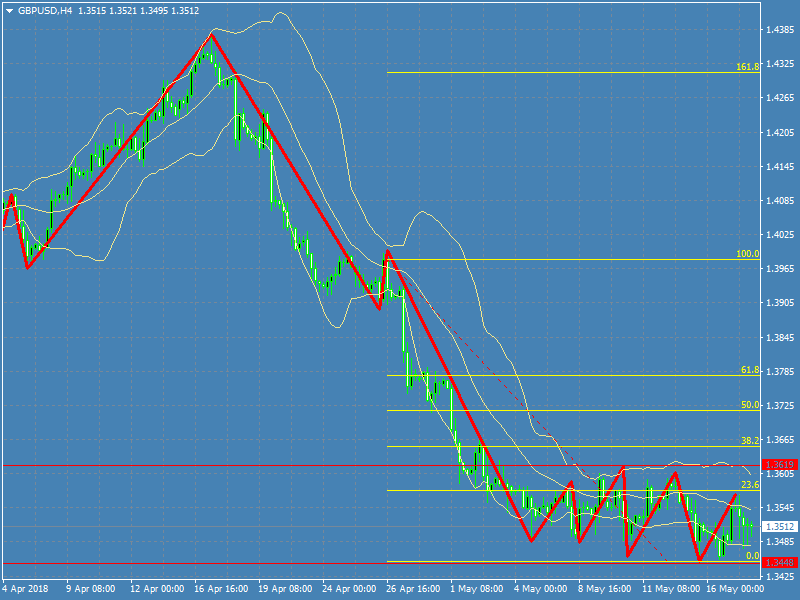This screenshot has height=600, width=800.
Task: Select the 0.0 Fibonacci level label
Action: [x=753, y=556]
